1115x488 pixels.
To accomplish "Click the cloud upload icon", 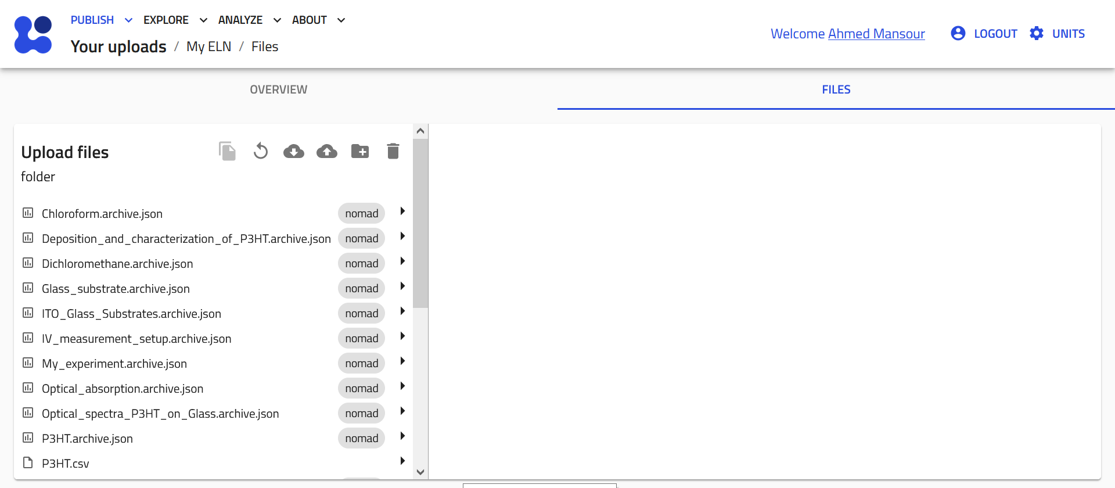I will 327,151.
